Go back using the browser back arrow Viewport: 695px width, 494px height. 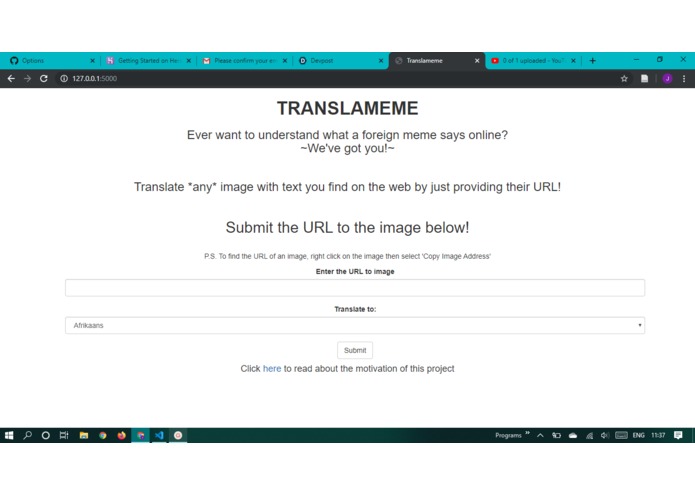(11, 78)
